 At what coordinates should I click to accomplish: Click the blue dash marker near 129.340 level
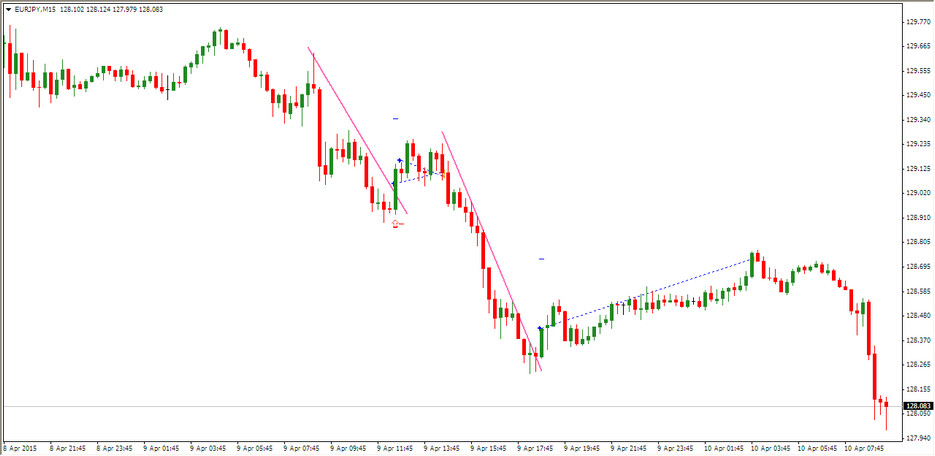(396, 119)
